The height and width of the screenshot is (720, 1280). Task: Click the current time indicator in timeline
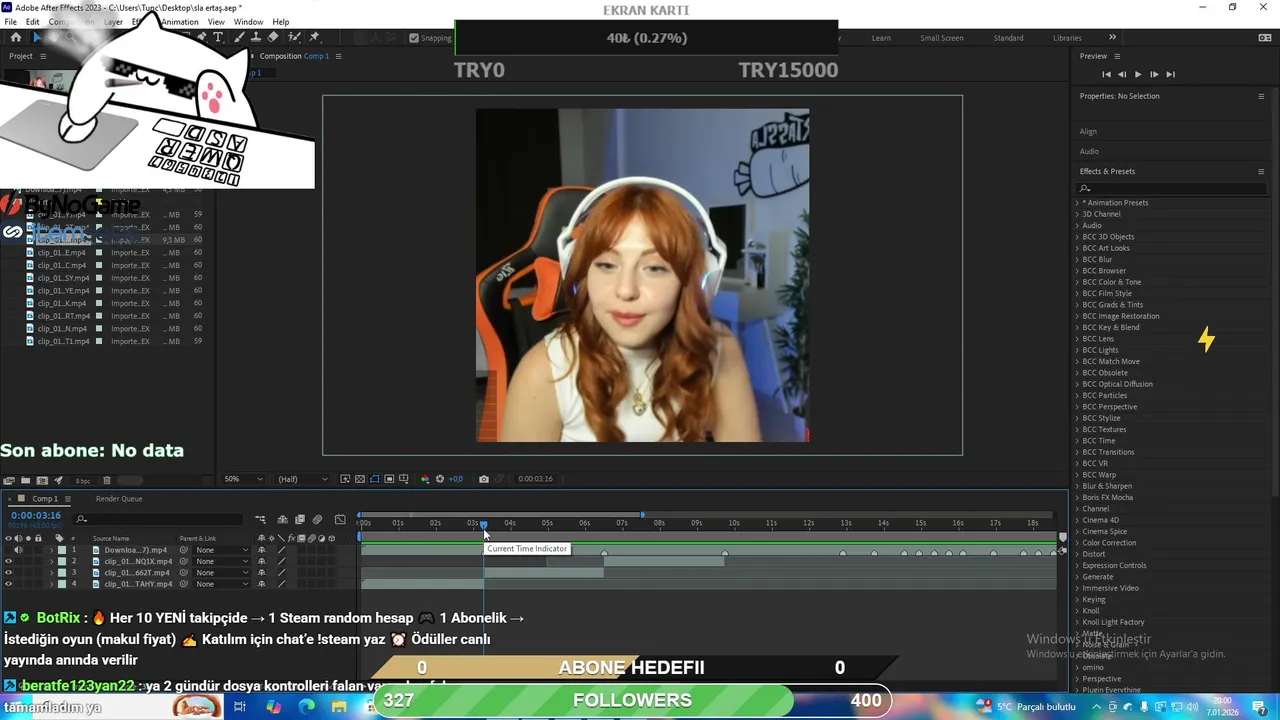483,525
